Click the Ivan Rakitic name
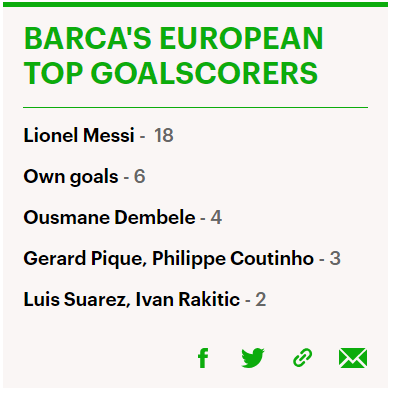The height and width of the screenshot is (393, 395). tap(188, 299)
